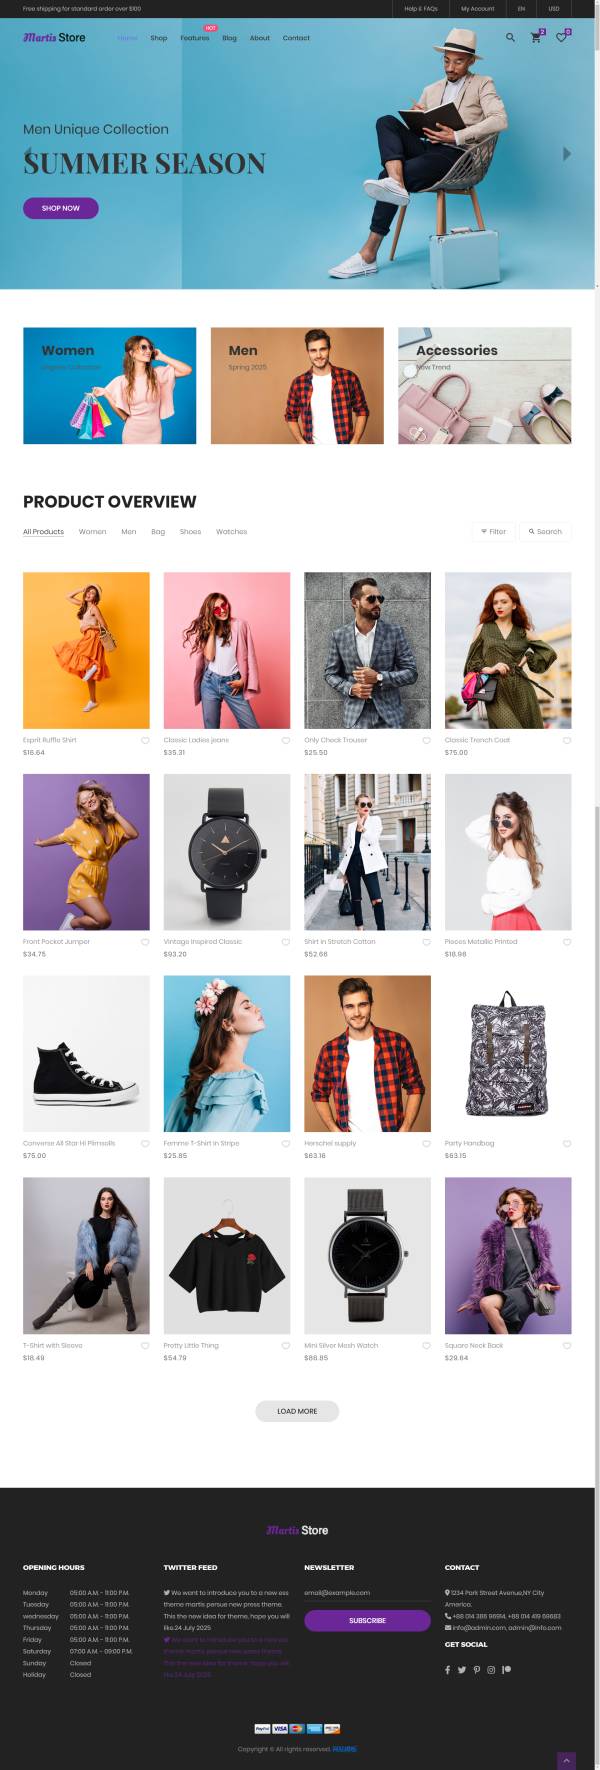The width and height of the screenshot is (600, 1770).
Task: Open the EN language selector
Action: tap(521, 8)
